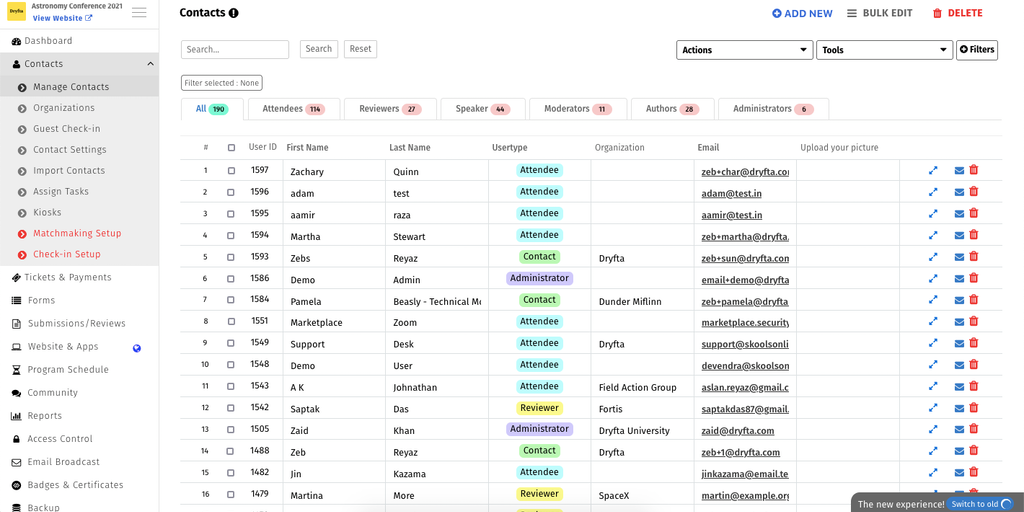Open the Actions dropdown
Viewport: 1024px width, 512px height.
tap(744, 50)
